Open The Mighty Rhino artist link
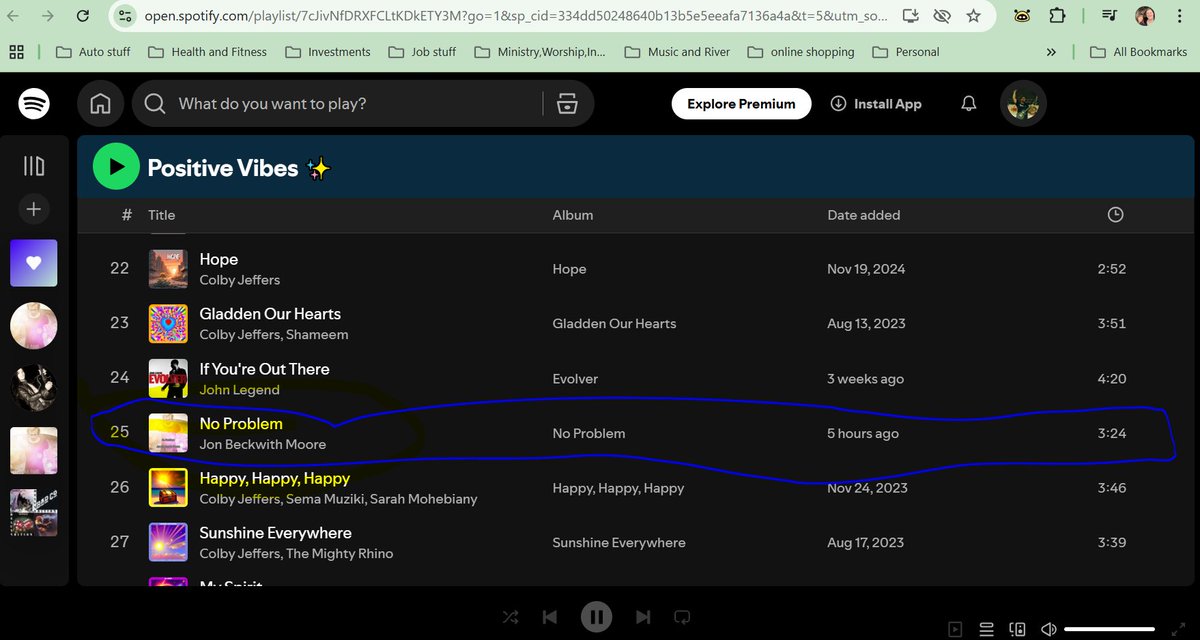The image size is (1200, 640). click(341, 554)
